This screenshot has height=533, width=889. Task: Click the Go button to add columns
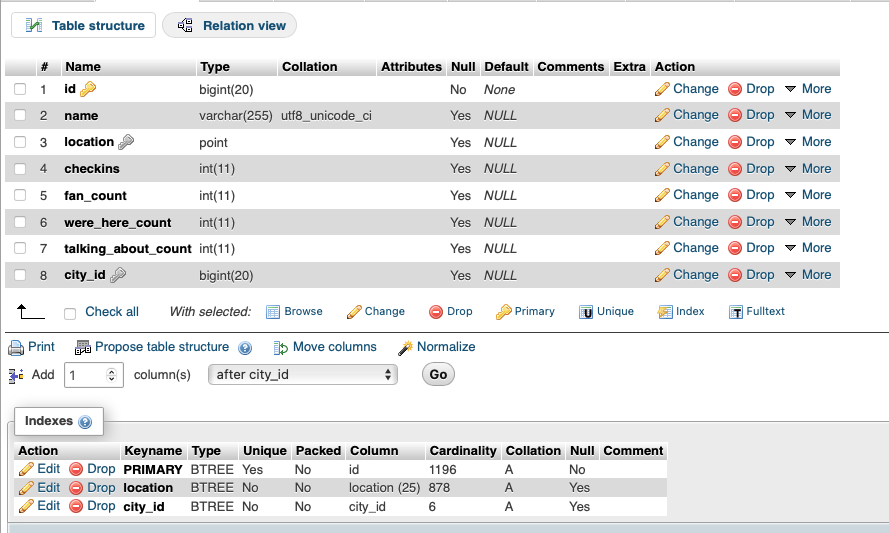(438, 375)
